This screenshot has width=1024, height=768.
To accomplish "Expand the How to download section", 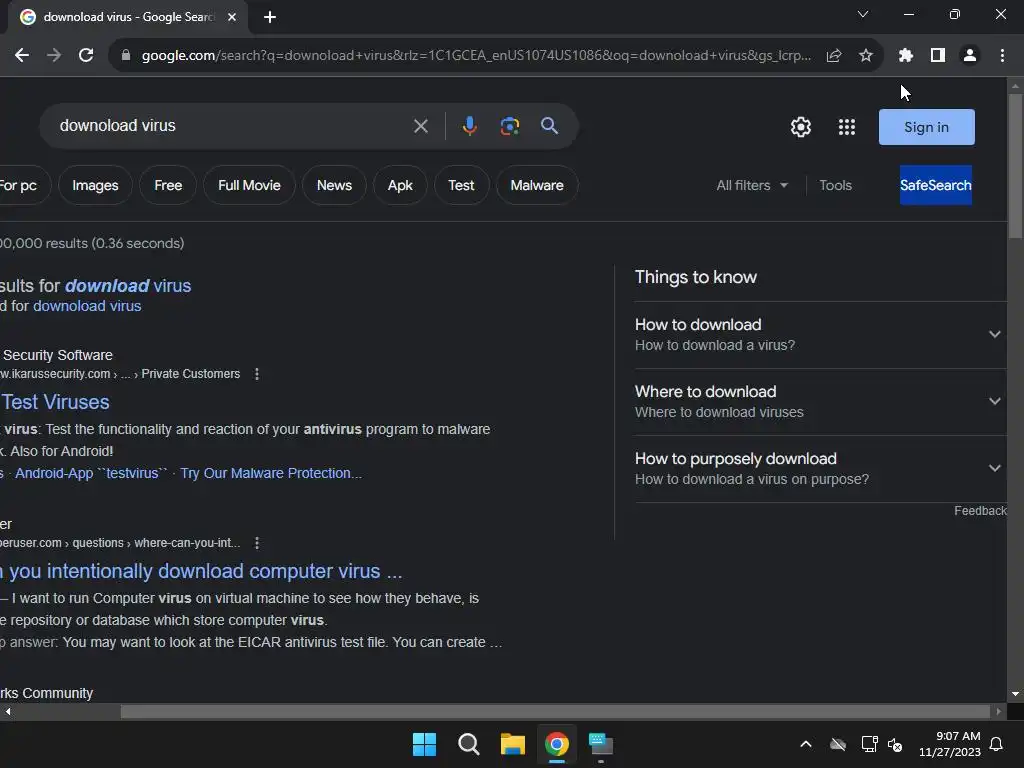I will [819, 335].
